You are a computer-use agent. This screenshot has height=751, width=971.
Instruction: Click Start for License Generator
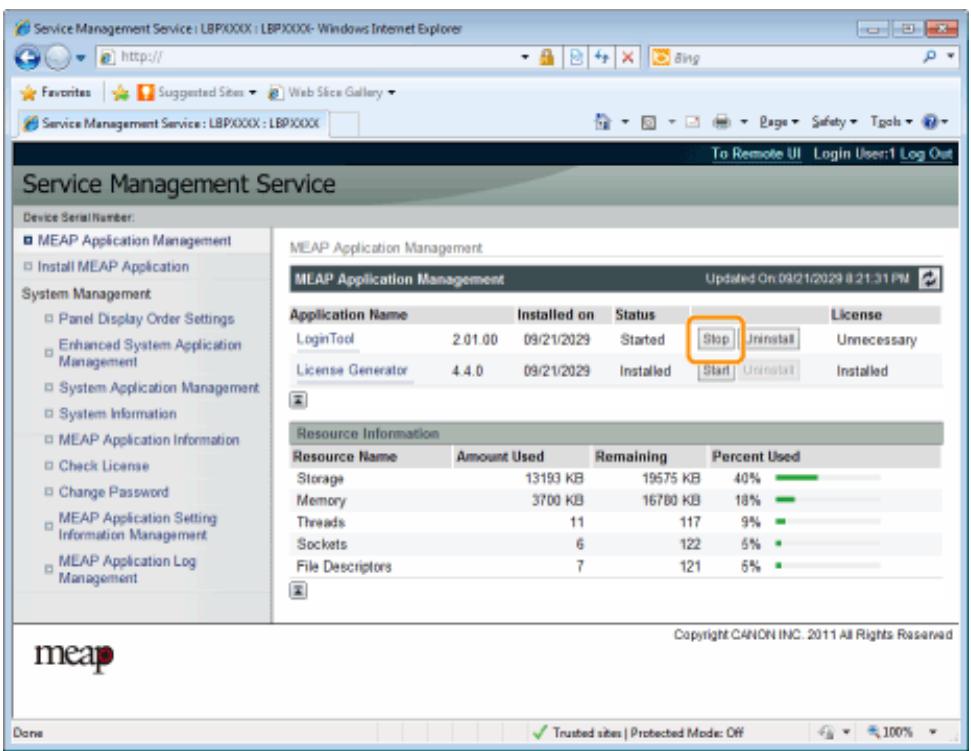[716, 370]
